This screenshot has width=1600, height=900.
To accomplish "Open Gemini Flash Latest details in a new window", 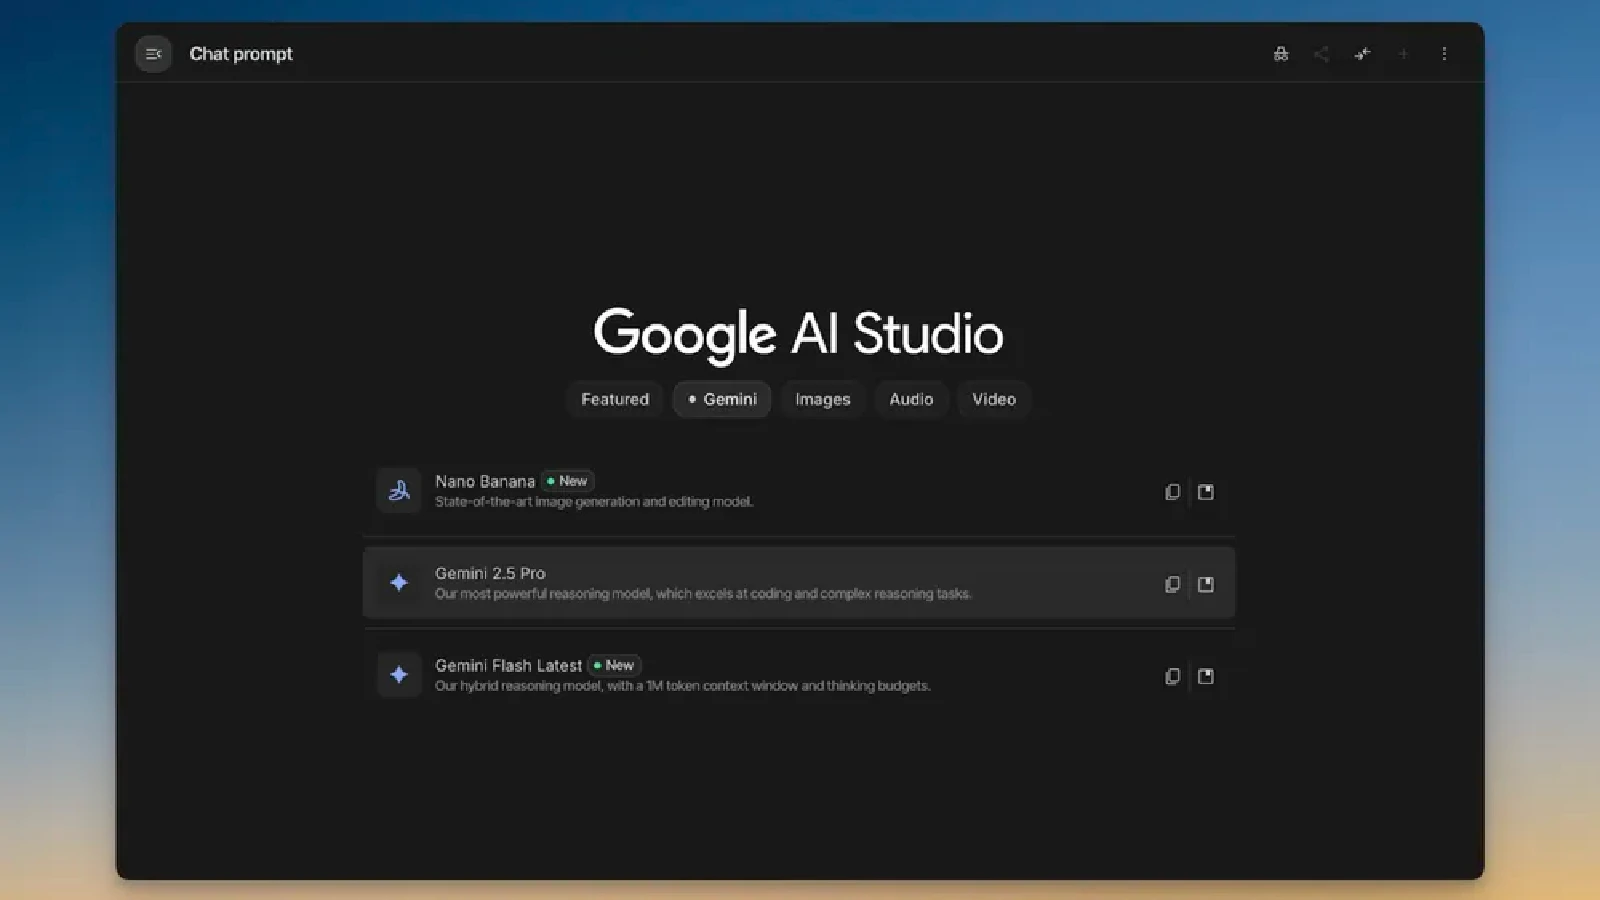I will click(x=1206, y=676).
